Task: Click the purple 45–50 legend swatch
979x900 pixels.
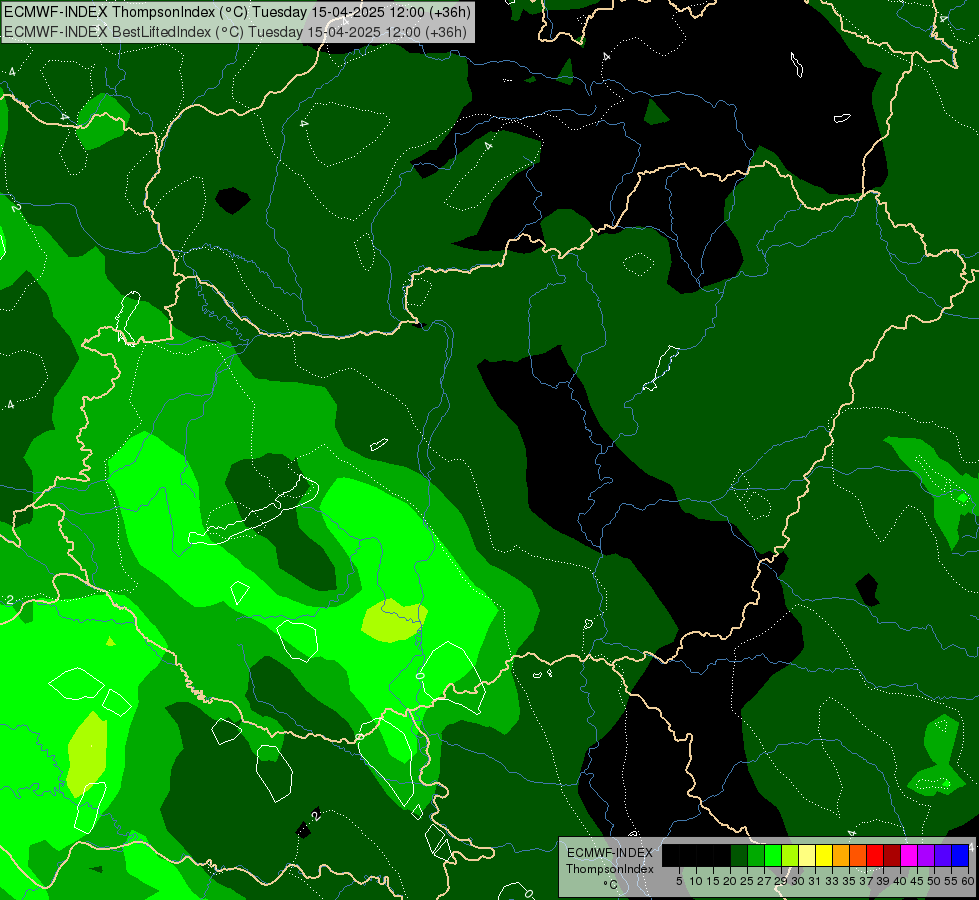Action: [926, 855]
